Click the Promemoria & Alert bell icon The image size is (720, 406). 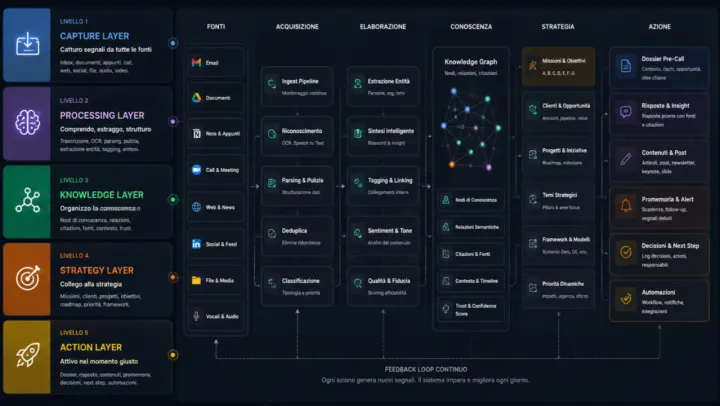tap(626, 205)
